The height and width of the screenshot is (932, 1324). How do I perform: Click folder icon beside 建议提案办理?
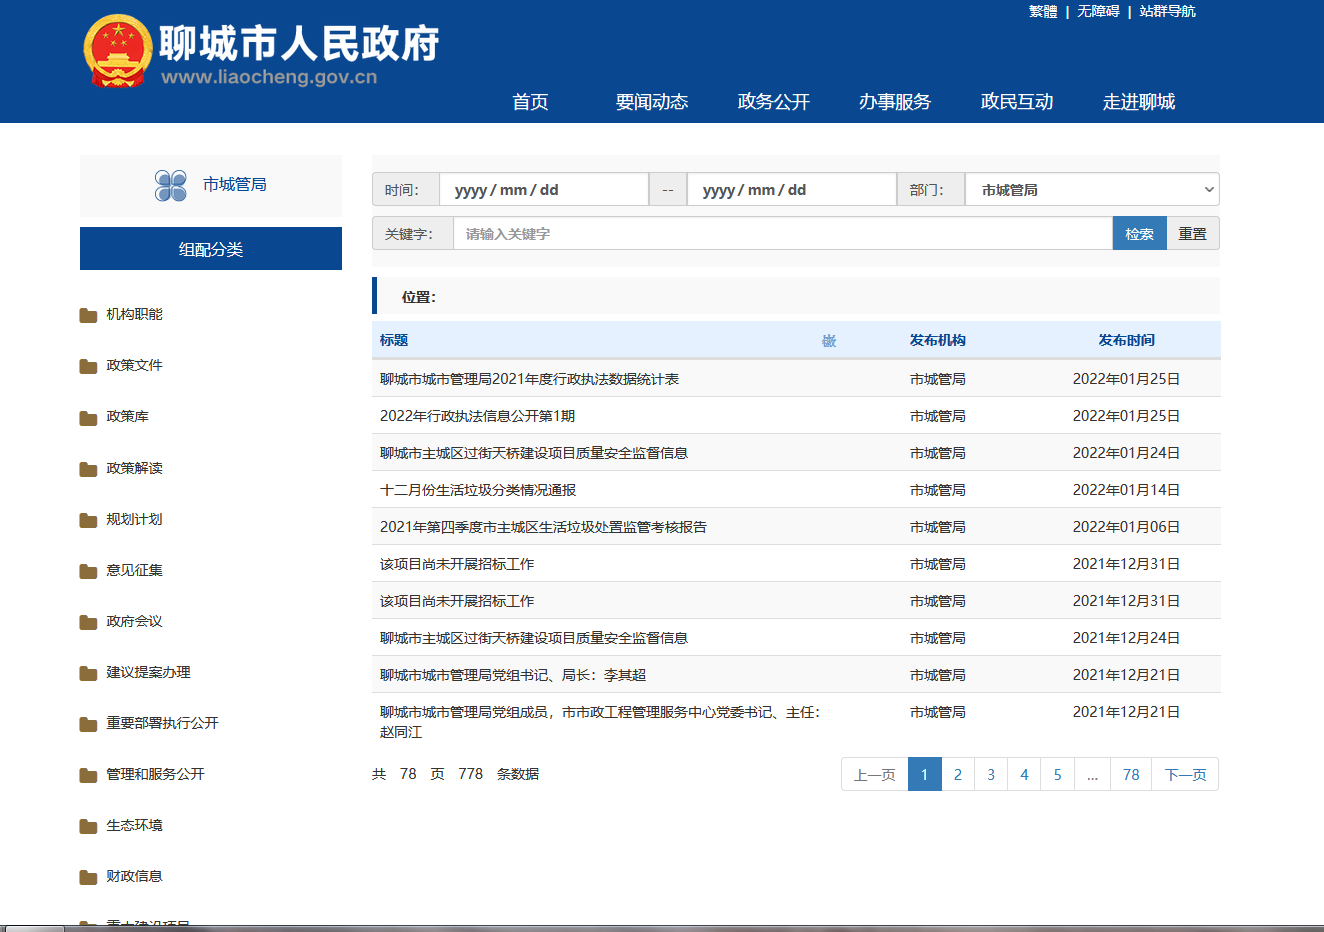(88, 673)
